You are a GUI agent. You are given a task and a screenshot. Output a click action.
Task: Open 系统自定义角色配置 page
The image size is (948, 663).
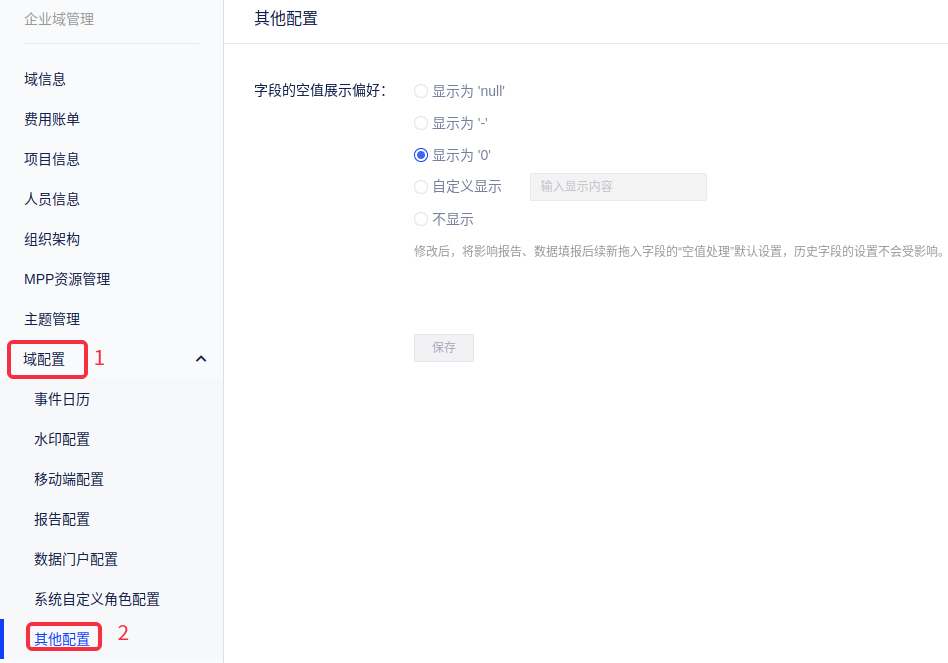[97, 599]
